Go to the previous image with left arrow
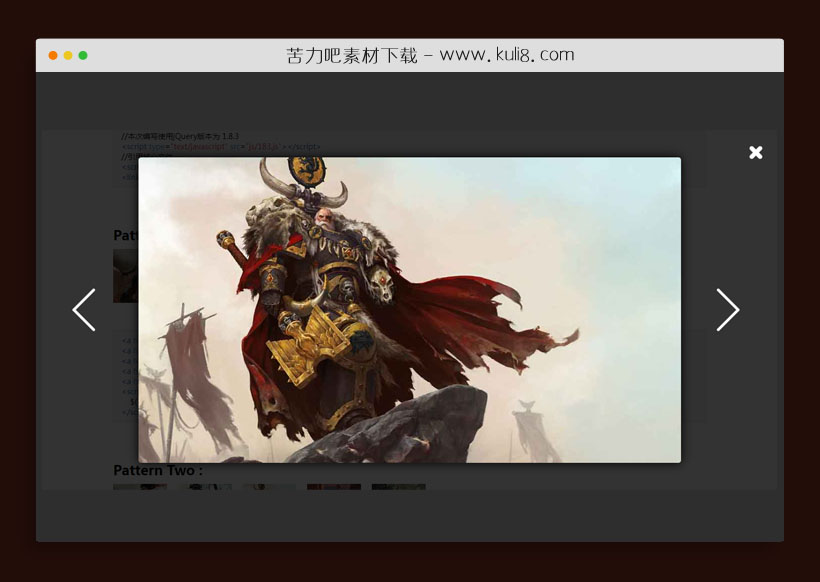Screen dimensions: 820x582 click(84, 310)
